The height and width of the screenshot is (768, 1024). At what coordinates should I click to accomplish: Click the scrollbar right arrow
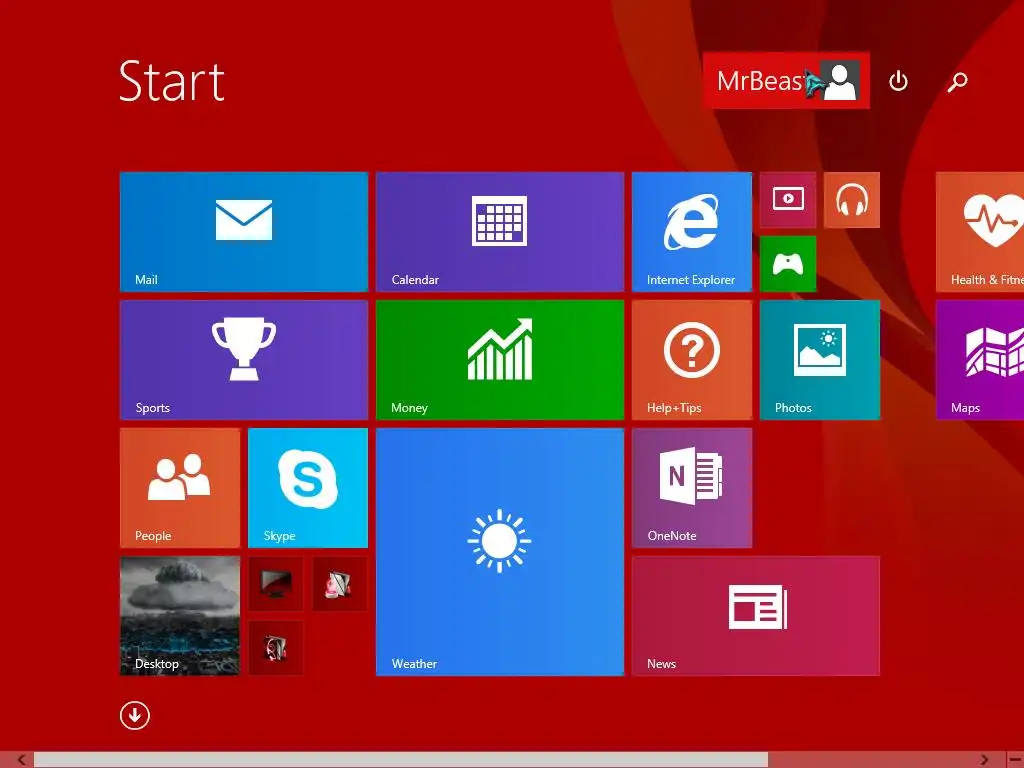(x=984, y=760)
